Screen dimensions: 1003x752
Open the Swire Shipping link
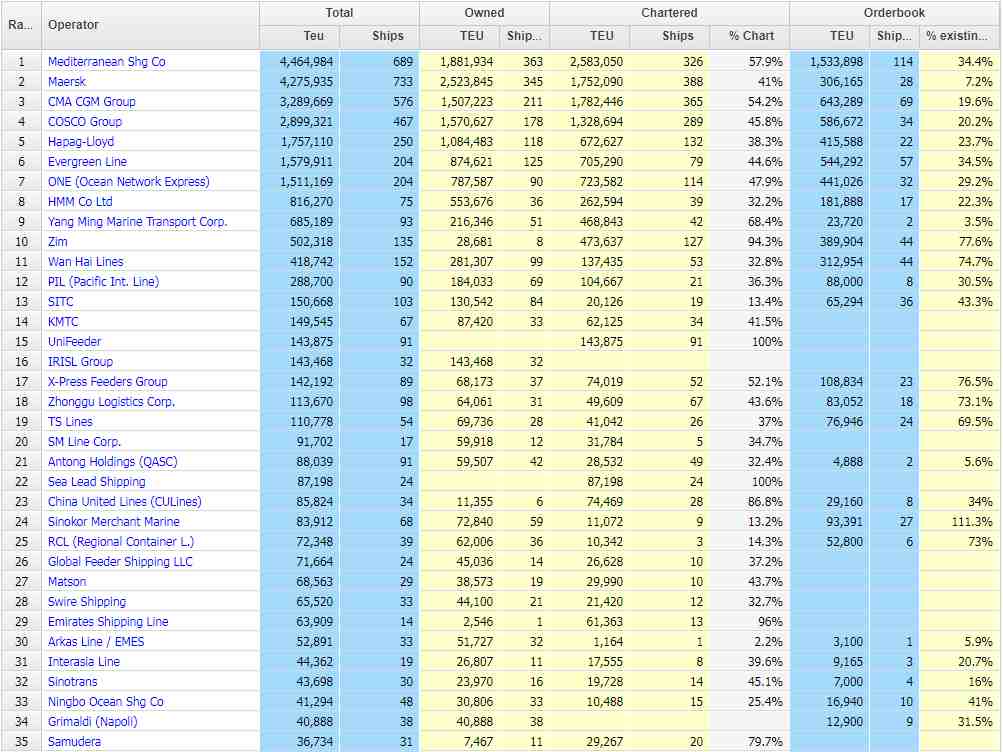pos(87,601)
